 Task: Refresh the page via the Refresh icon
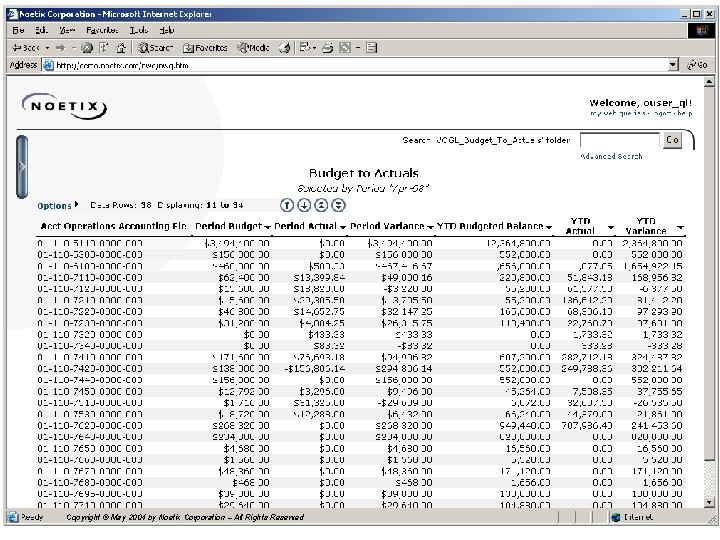104,48
